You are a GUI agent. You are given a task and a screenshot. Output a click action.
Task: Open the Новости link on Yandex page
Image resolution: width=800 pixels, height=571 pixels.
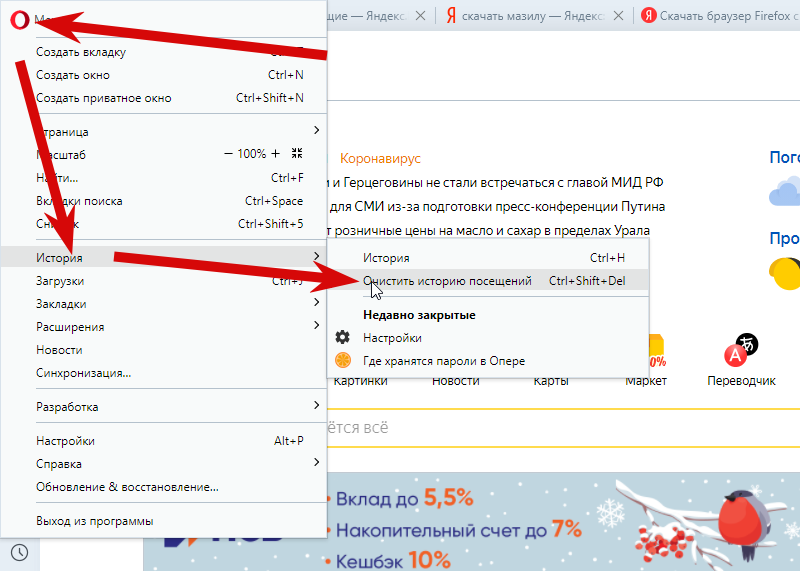click(x=456, y=381)
